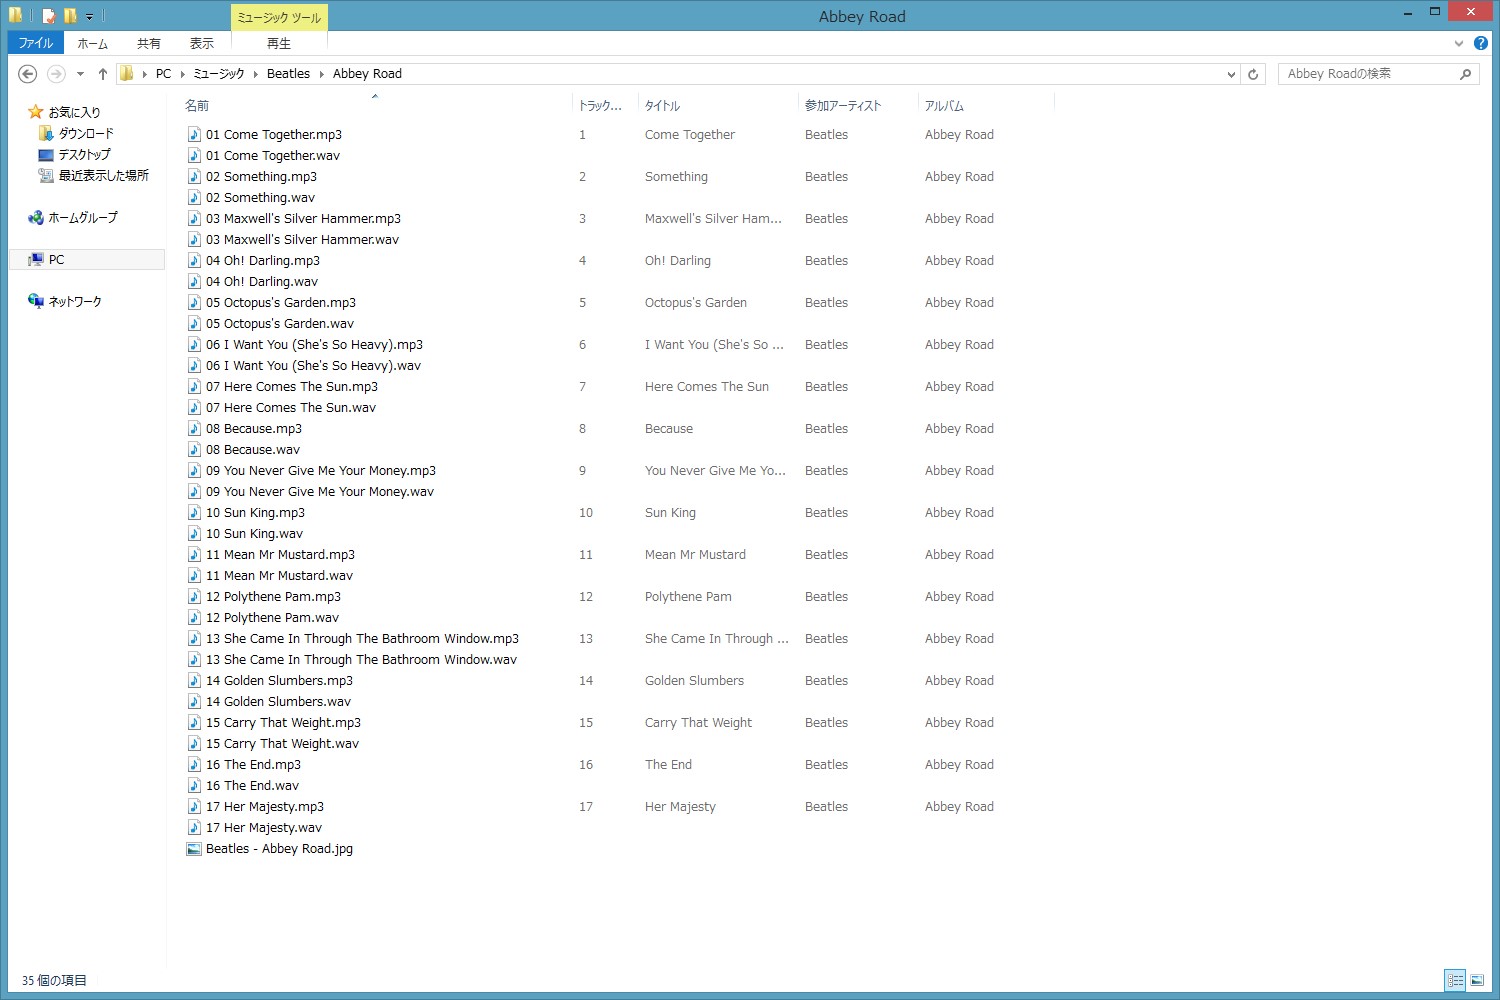
Task: Select file Beatles - Abbey Road.jpg
Action: coord(279,848)
